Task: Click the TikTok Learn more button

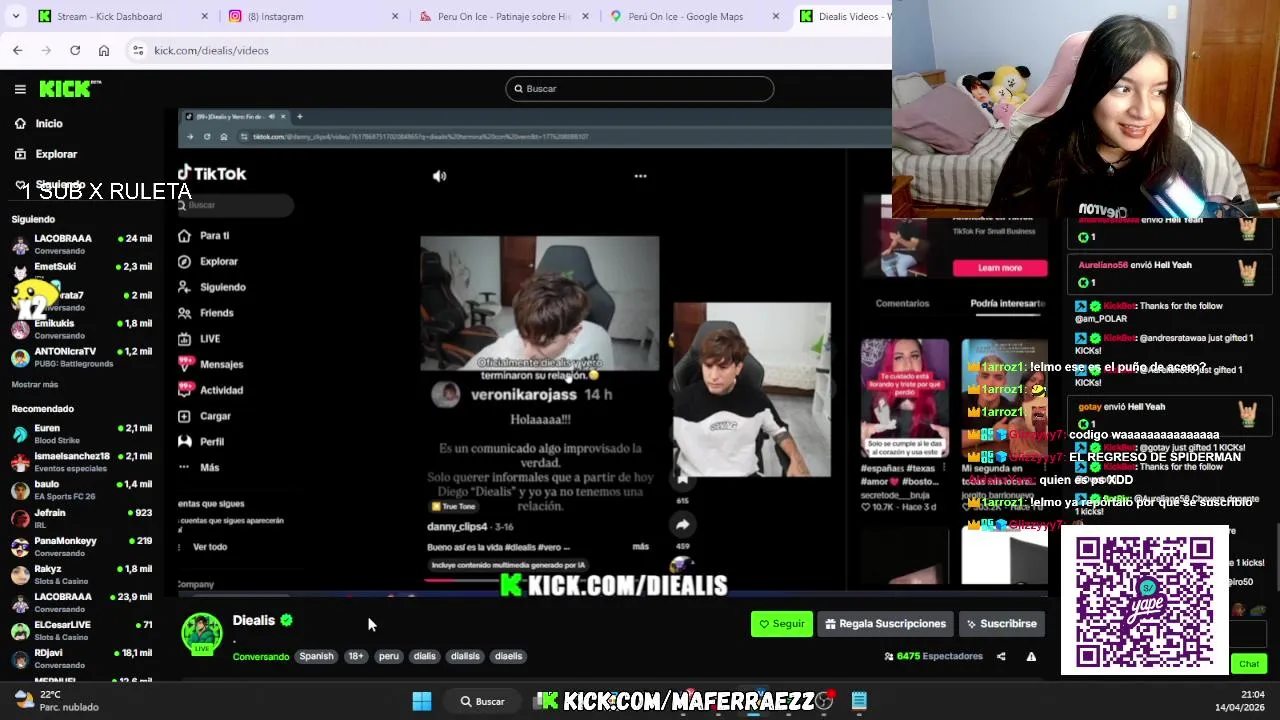Action: [x=1000, y=268]
